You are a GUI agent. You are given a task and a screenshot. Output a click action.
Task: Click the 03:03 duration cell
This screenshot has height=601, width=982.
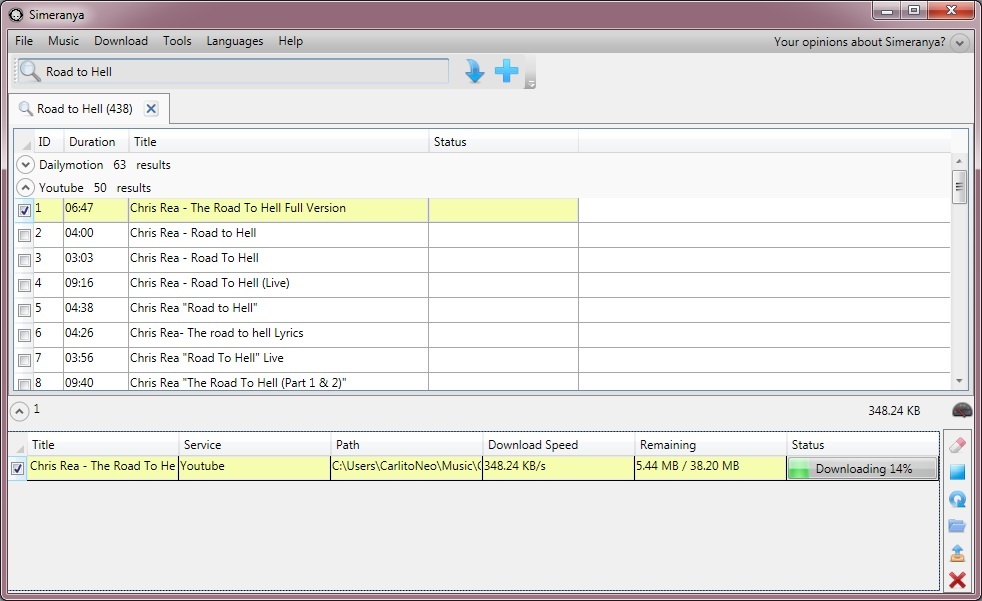(x=95, y=259)
